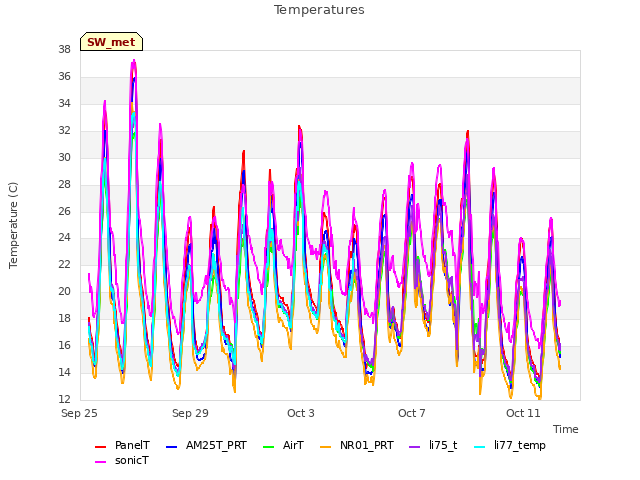Image resolution: width=640 pixels, height=480 pixels.
Task: Click the 38 y-axis tick label
Action: pos(64,49)
